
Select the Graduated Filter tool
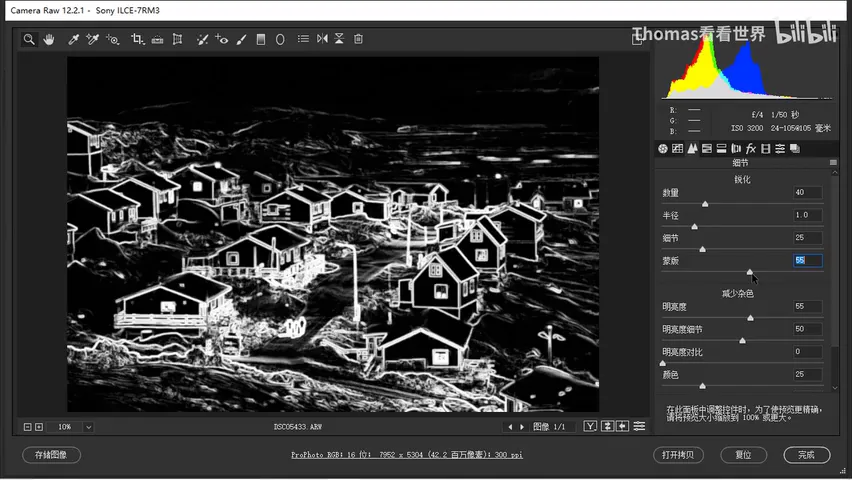coord(261,39)
